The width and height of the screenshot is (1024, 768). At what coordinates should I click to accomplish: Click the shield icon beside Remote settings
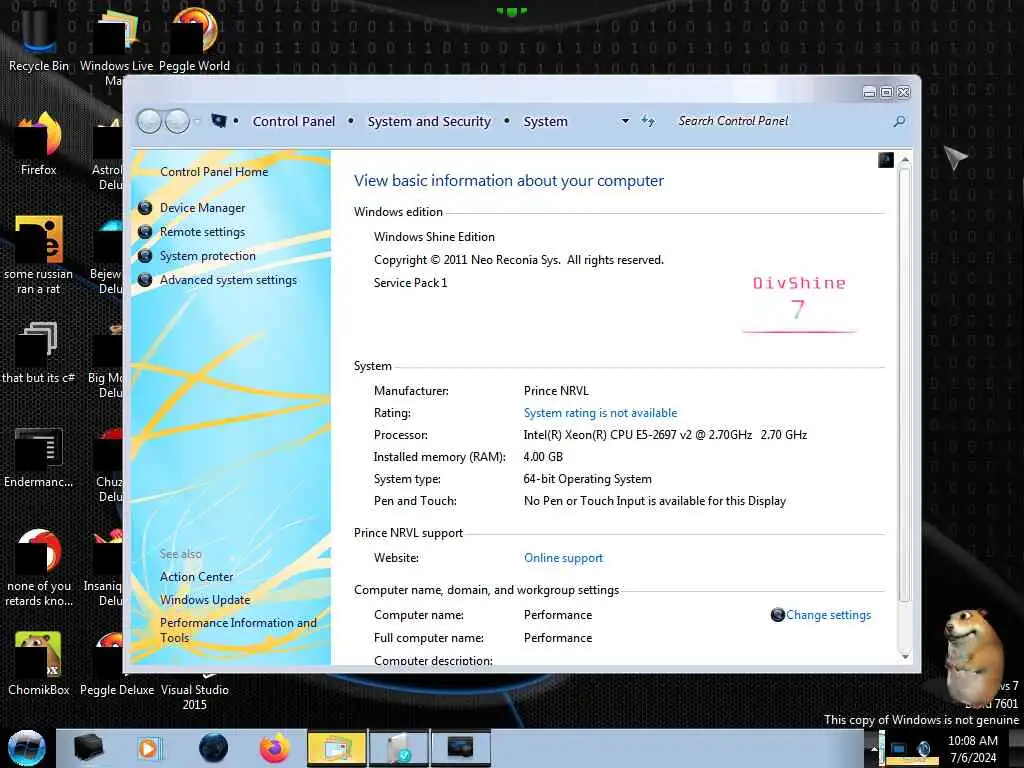145,232
